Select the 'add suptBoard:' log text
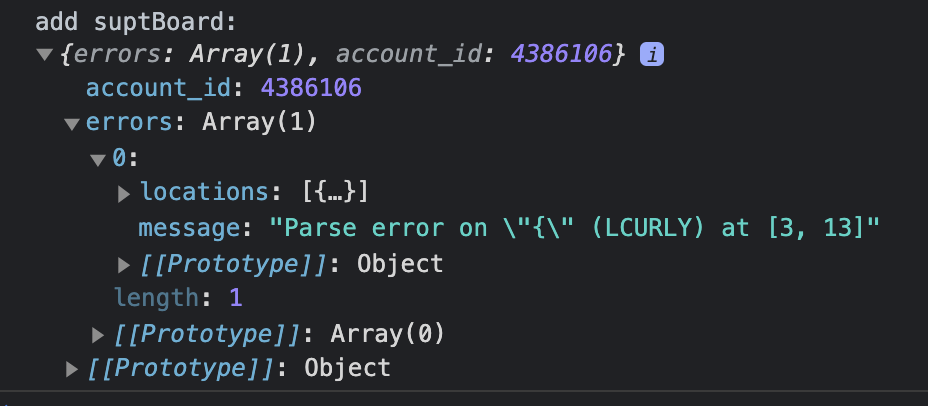The height and width of the screenshot is (406, 928). (136, 23)
